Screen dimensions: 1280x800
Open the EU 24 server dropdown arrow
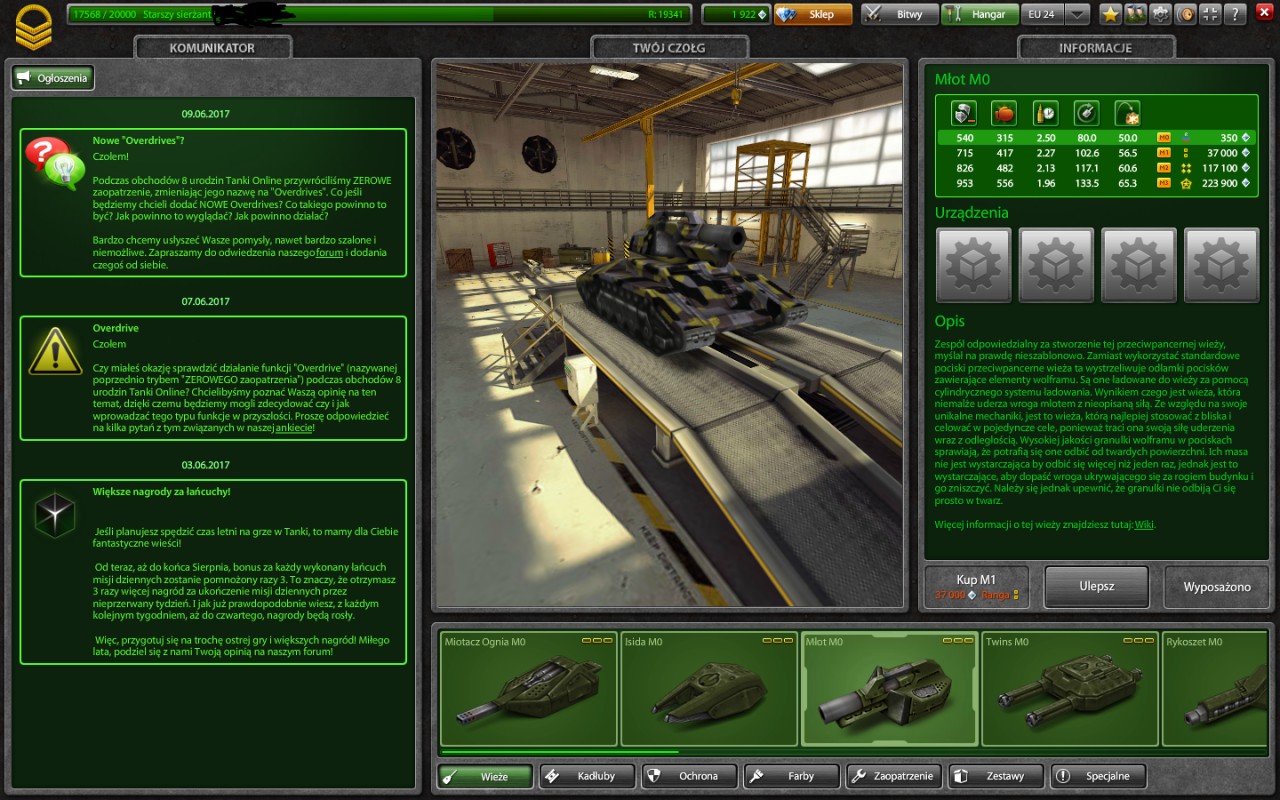[x=1077, y=15]
